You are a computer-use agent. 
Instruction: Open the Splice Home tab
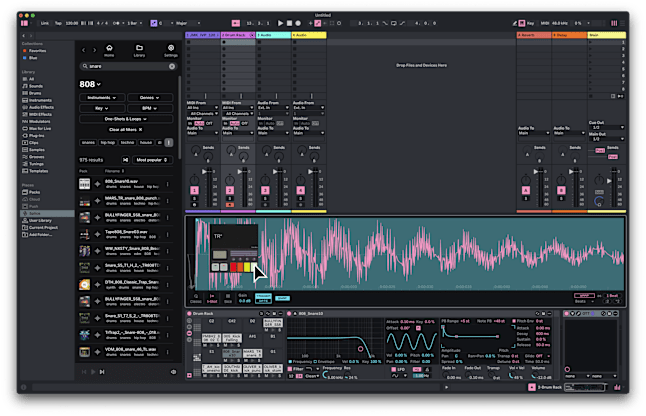pyautogui.click(x=109, y=50)
